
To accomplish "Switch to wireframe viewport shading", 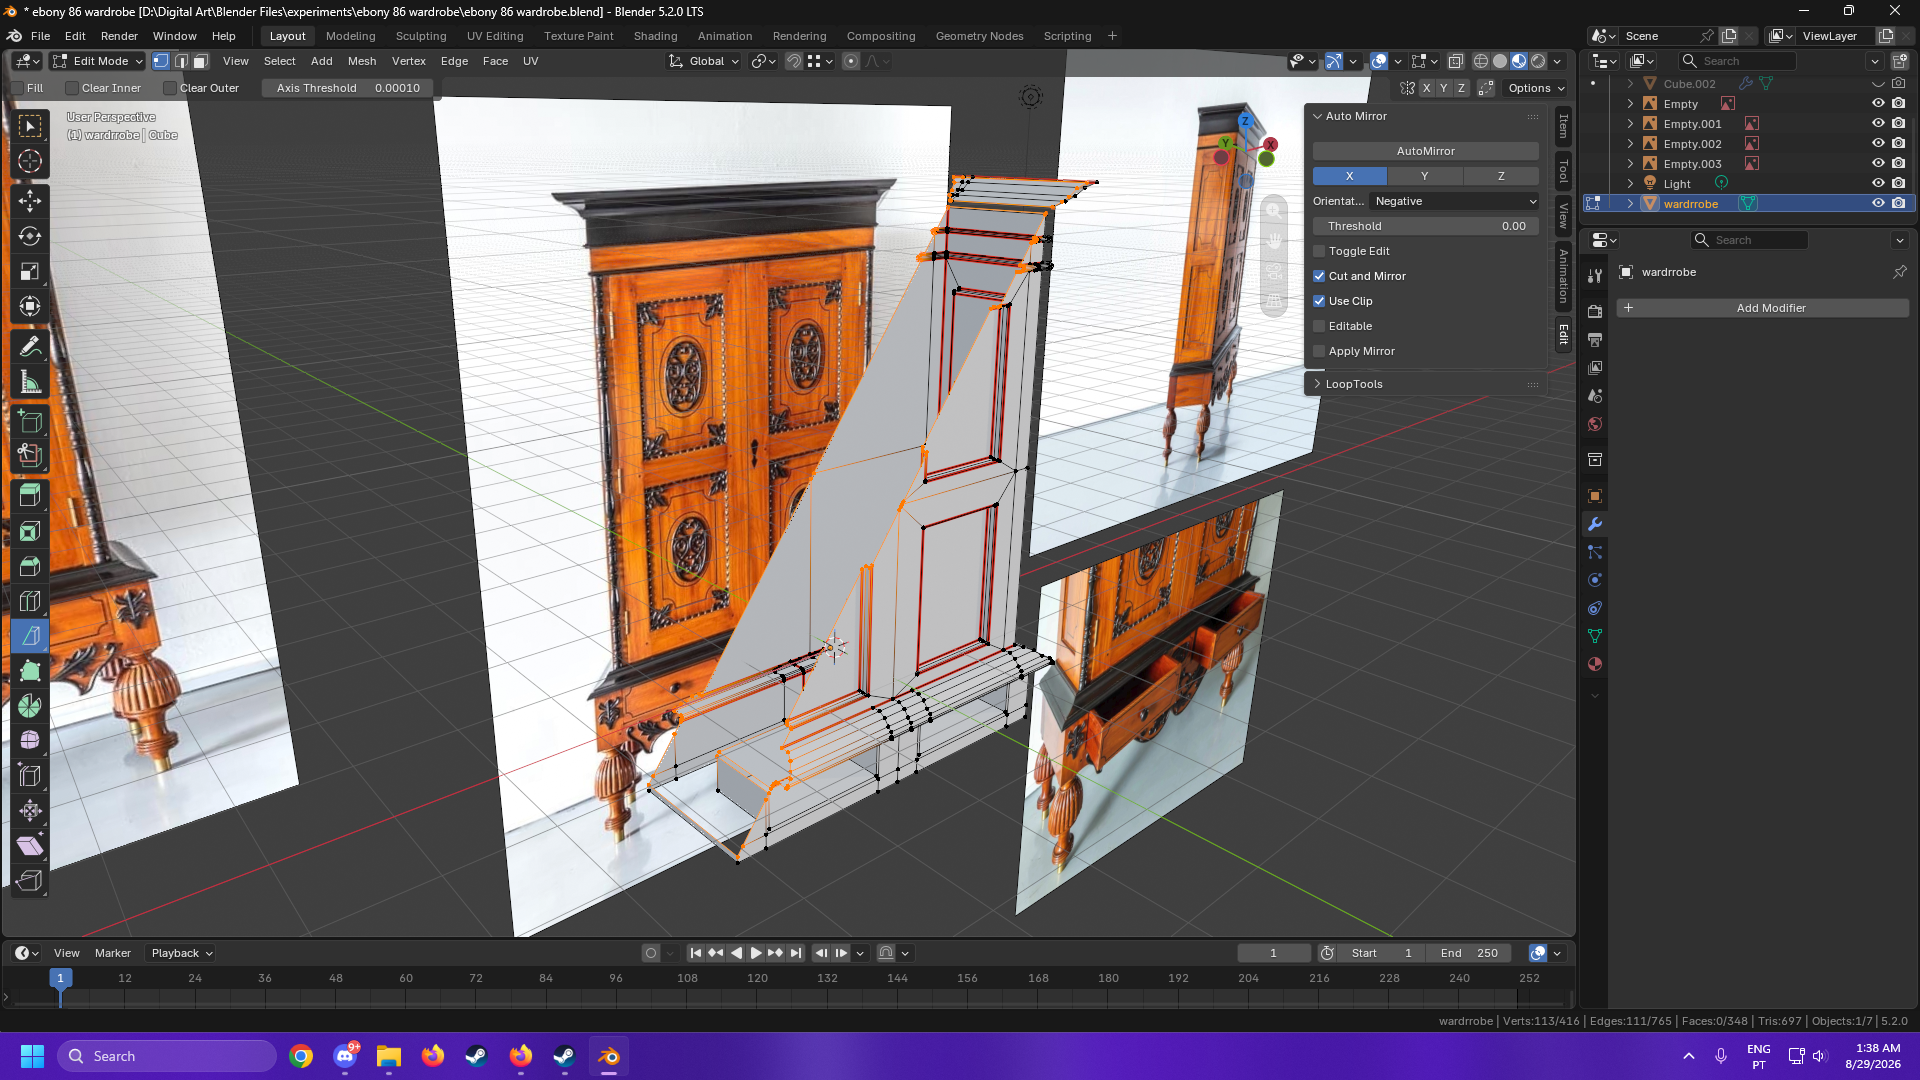I will click(x=1481, y=61).
